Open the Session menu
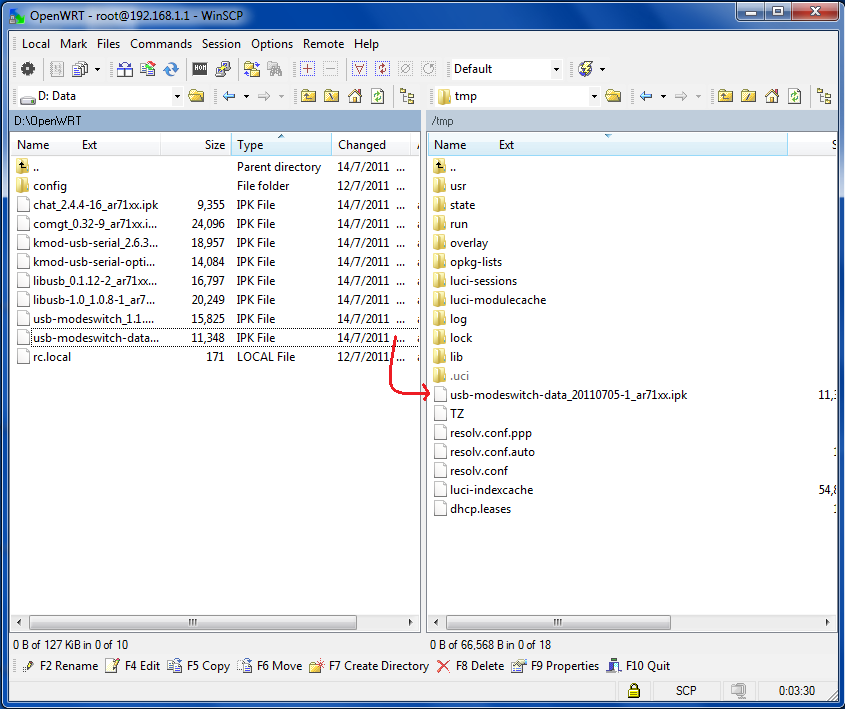 click(x=221, y=44)
